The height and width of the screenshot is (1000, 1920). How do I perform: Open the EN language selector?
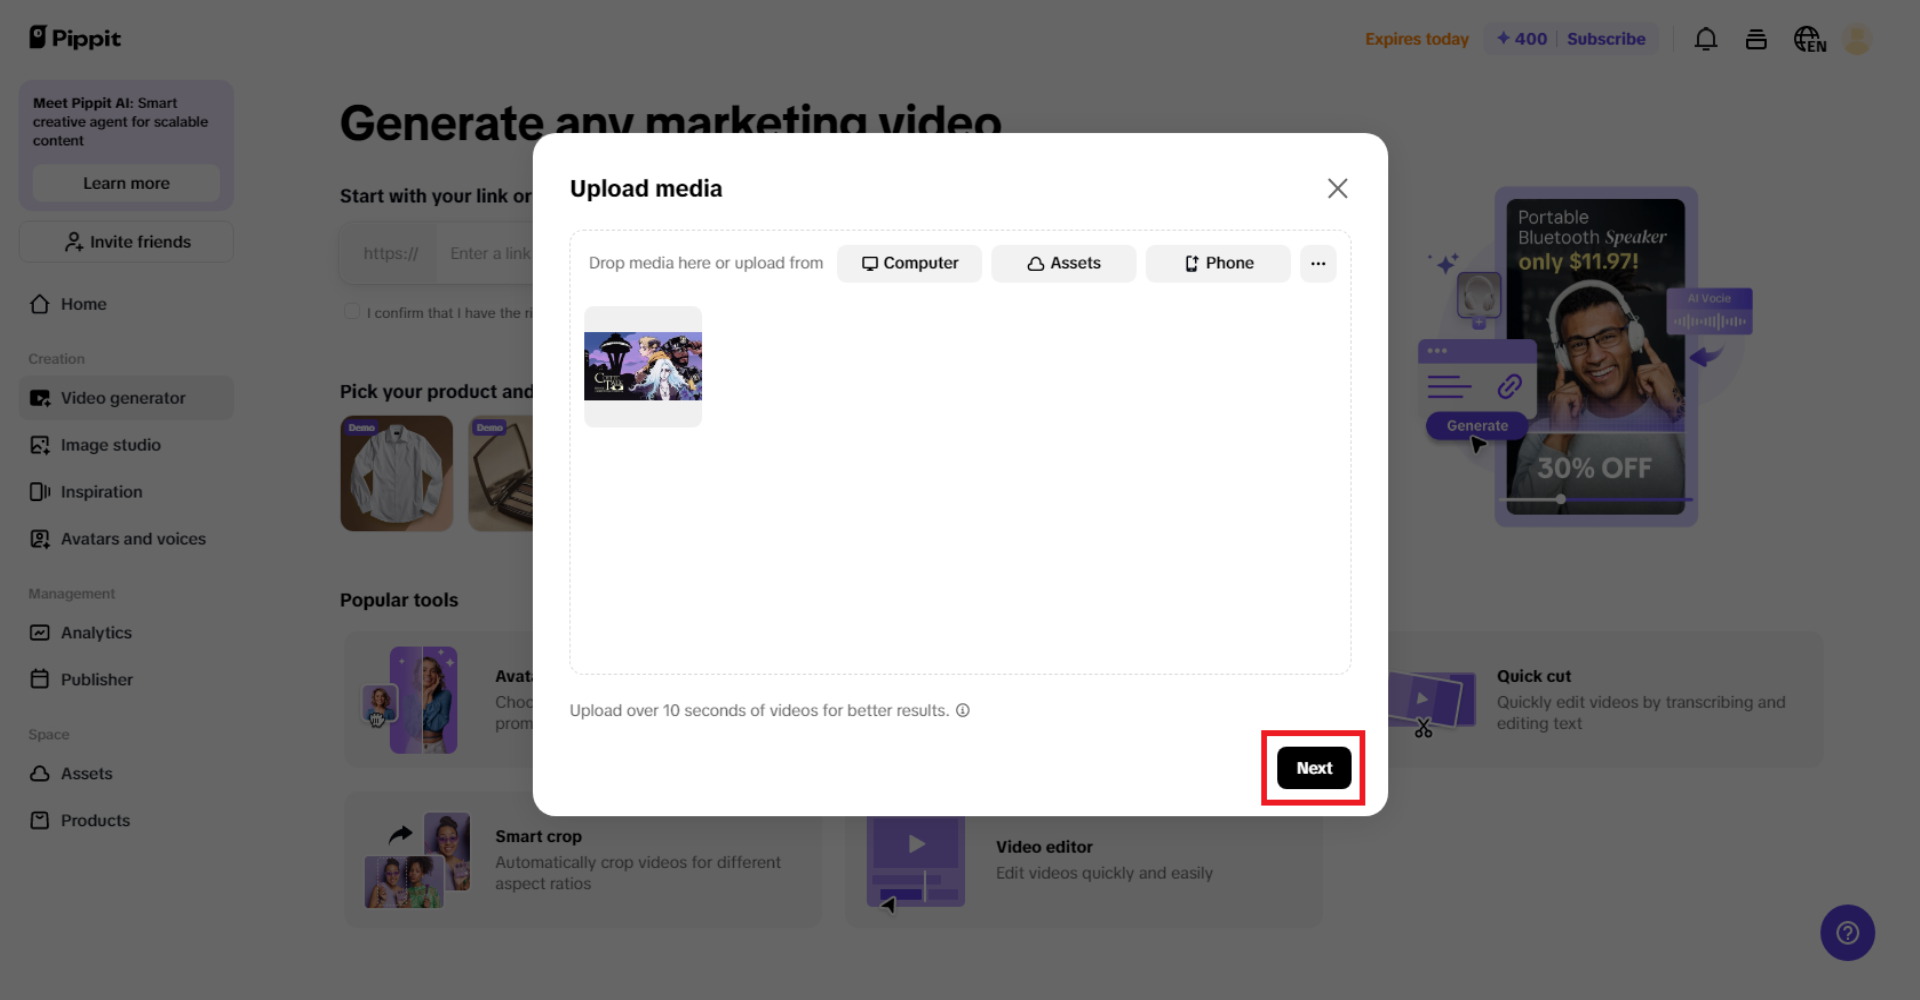[1809, 40]
